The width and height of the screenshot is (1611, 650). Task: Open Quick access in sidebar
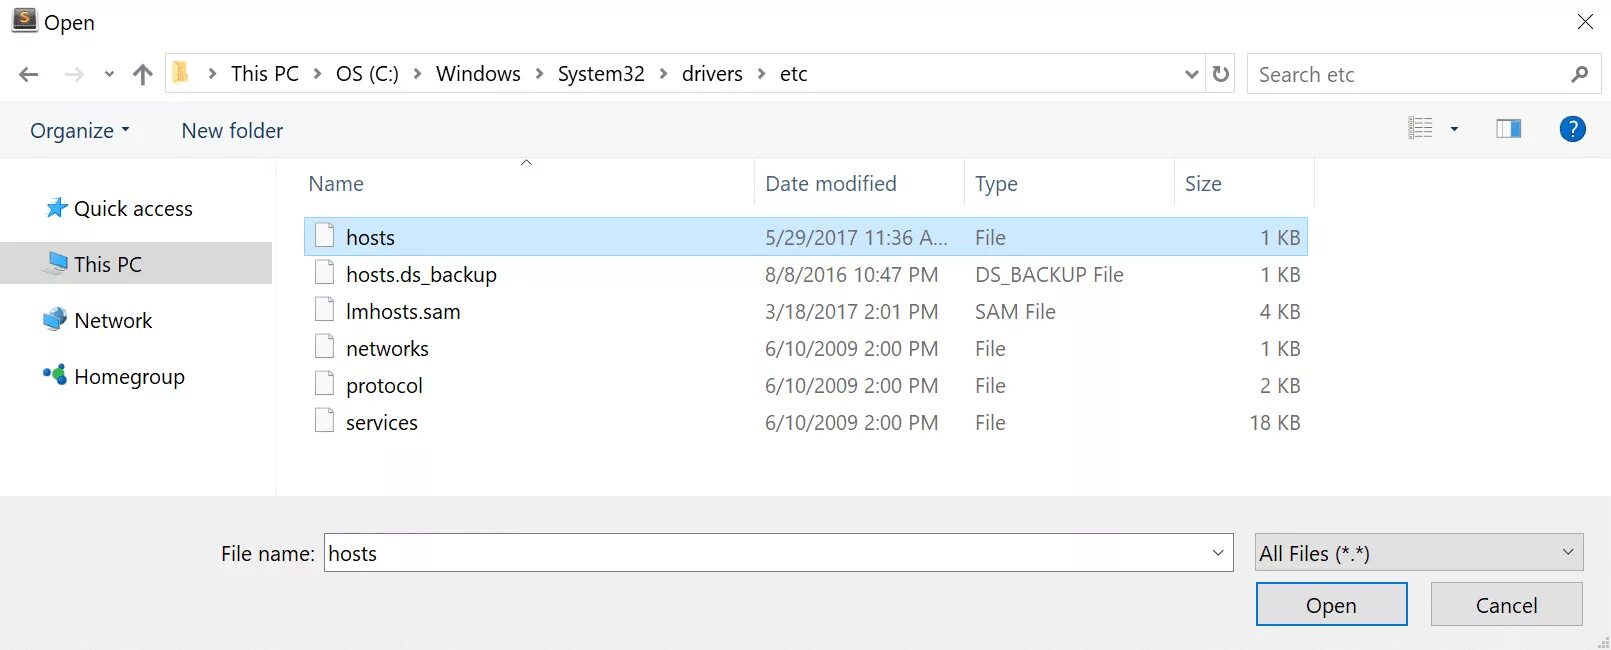coord(132,209)
